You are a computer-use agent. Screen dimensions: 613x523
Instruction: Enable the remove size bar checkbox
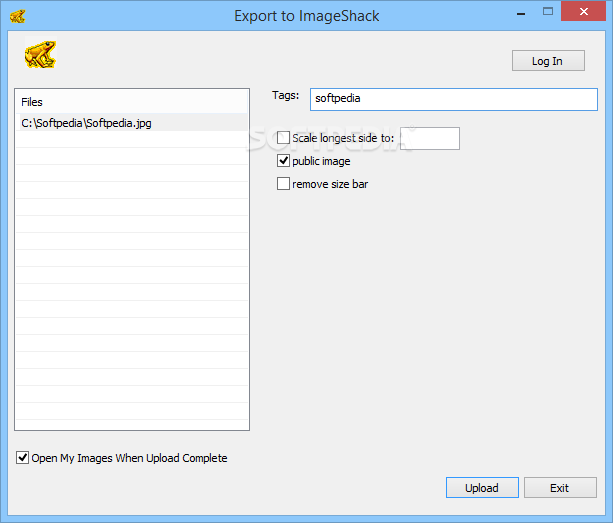coord(283,183)
